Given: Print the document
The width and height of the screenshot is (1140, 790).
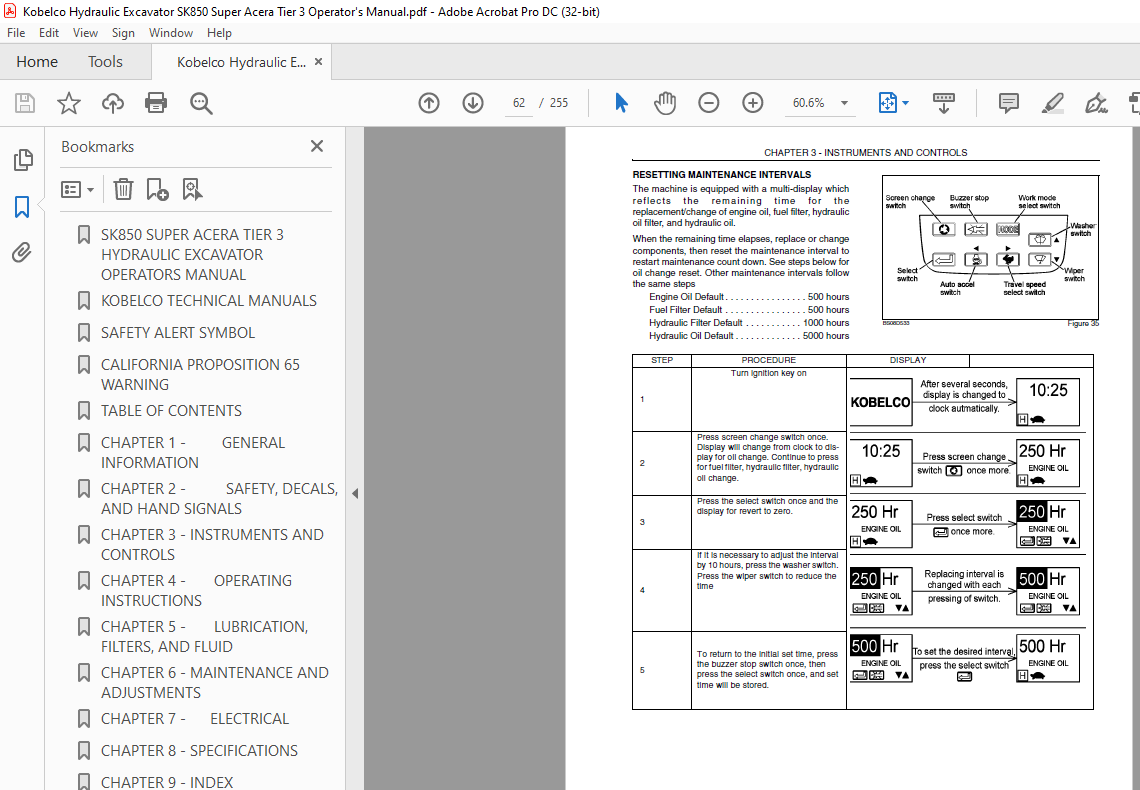Looking at the screenshot, I should point(156,103).
